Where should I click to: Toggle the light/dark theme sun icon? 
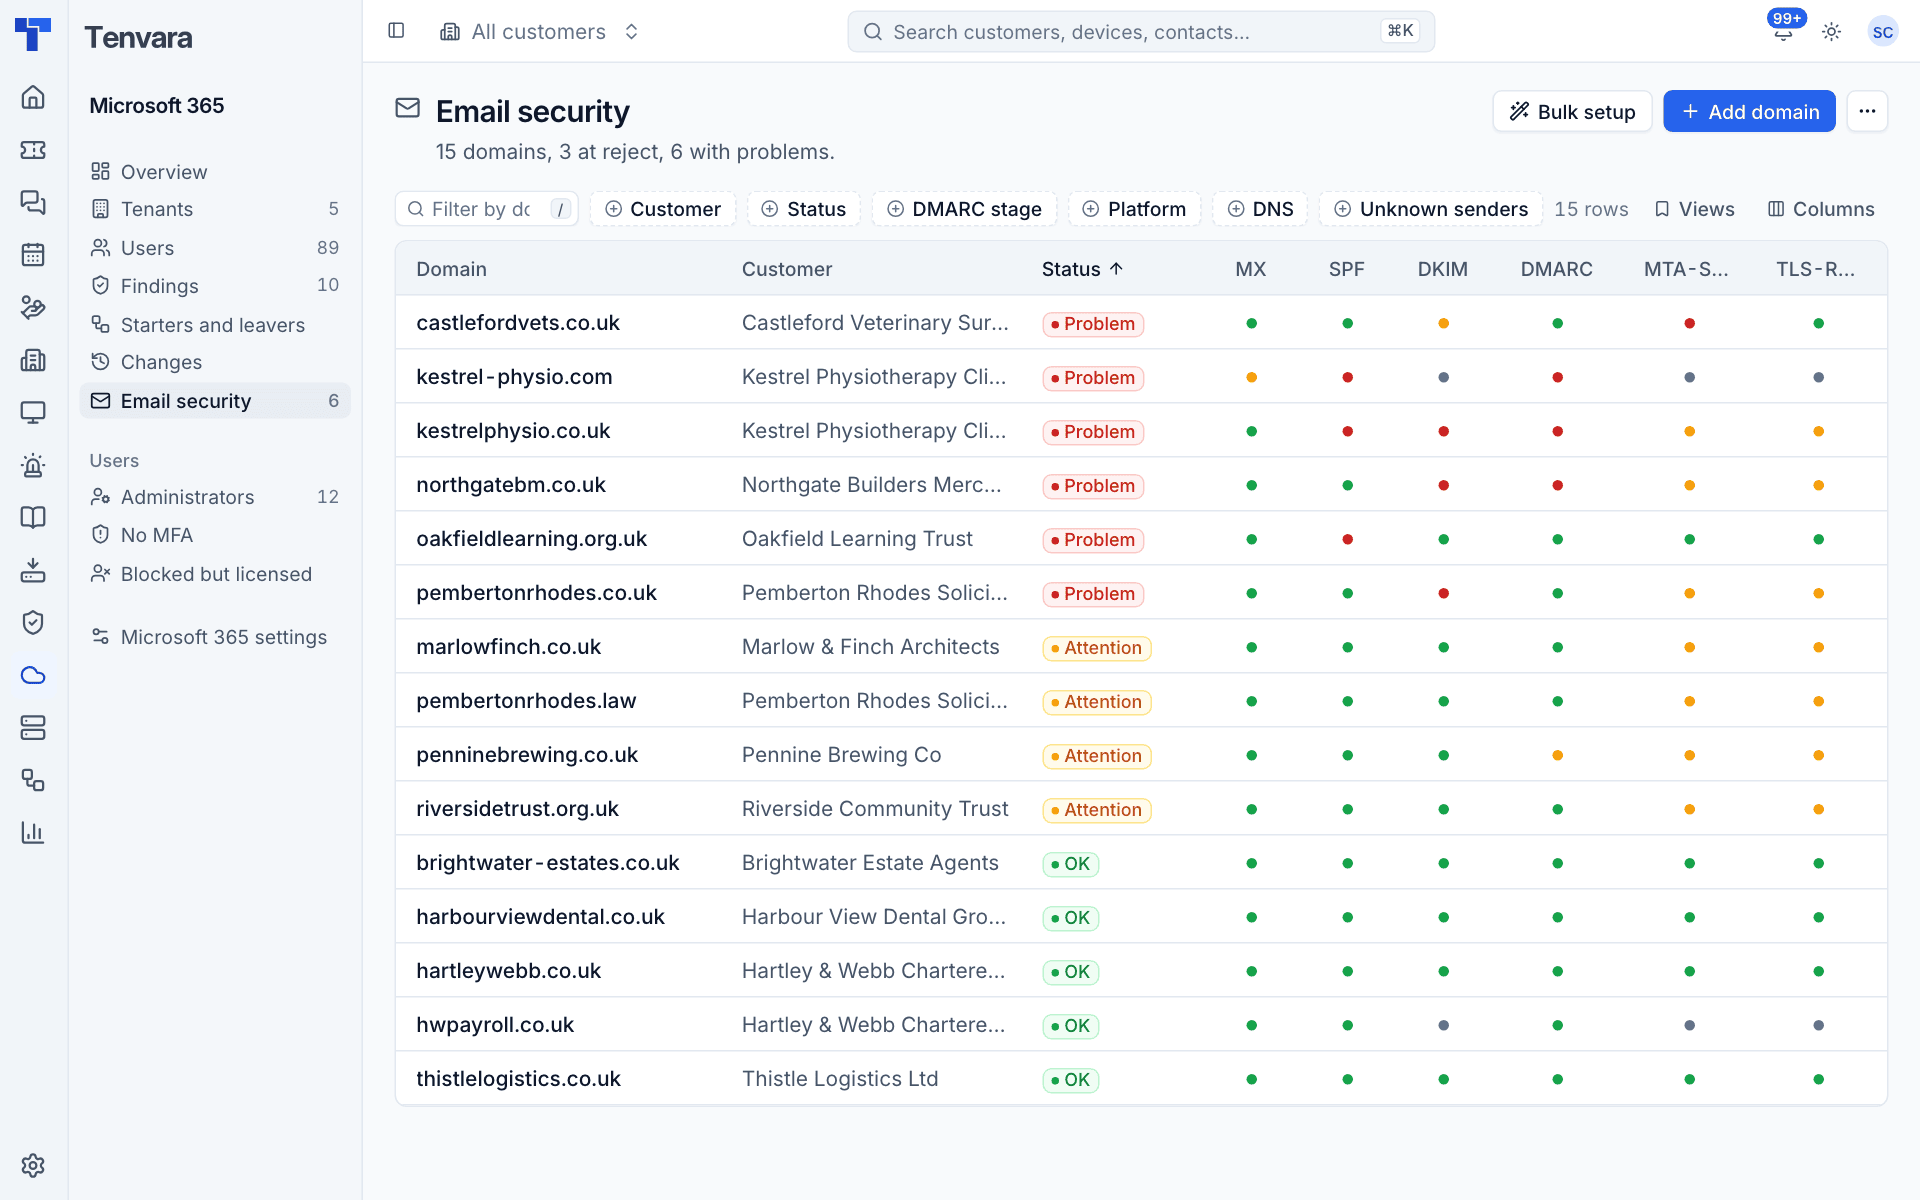click(x=1831, y=32)
